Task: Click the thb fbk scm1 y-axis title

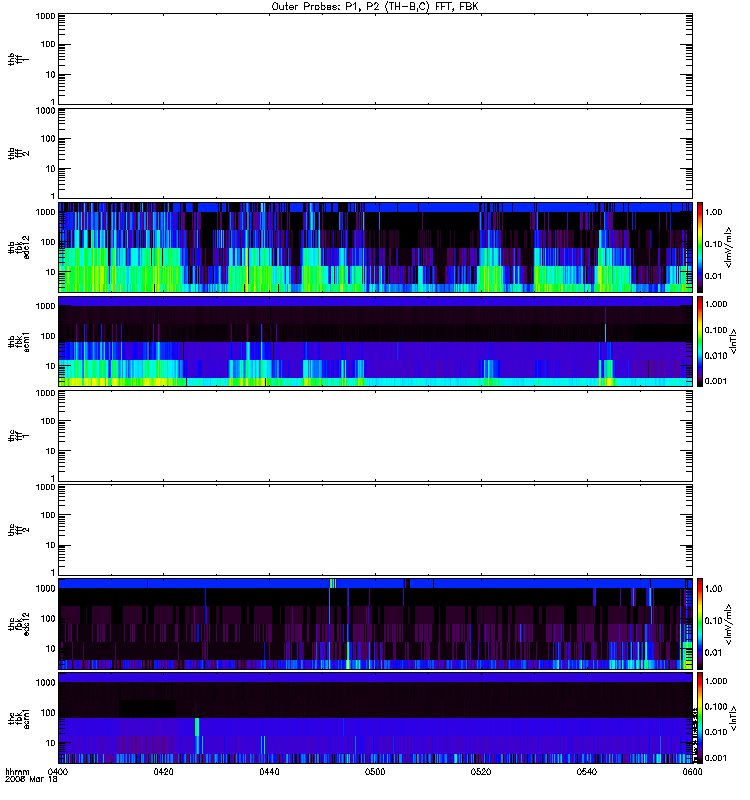Action: point(18,341)
